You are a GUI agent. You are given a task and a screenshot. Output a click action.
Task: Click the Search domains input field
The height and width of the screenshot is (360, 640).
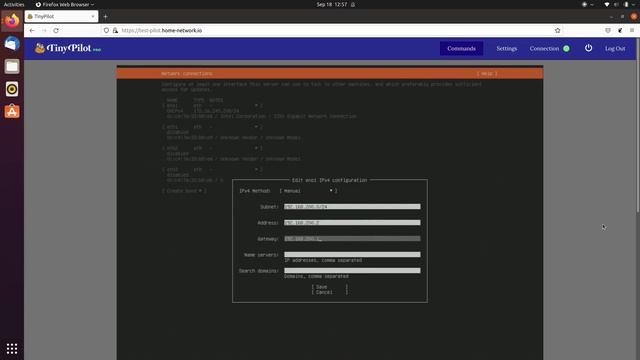click(352, 270)
